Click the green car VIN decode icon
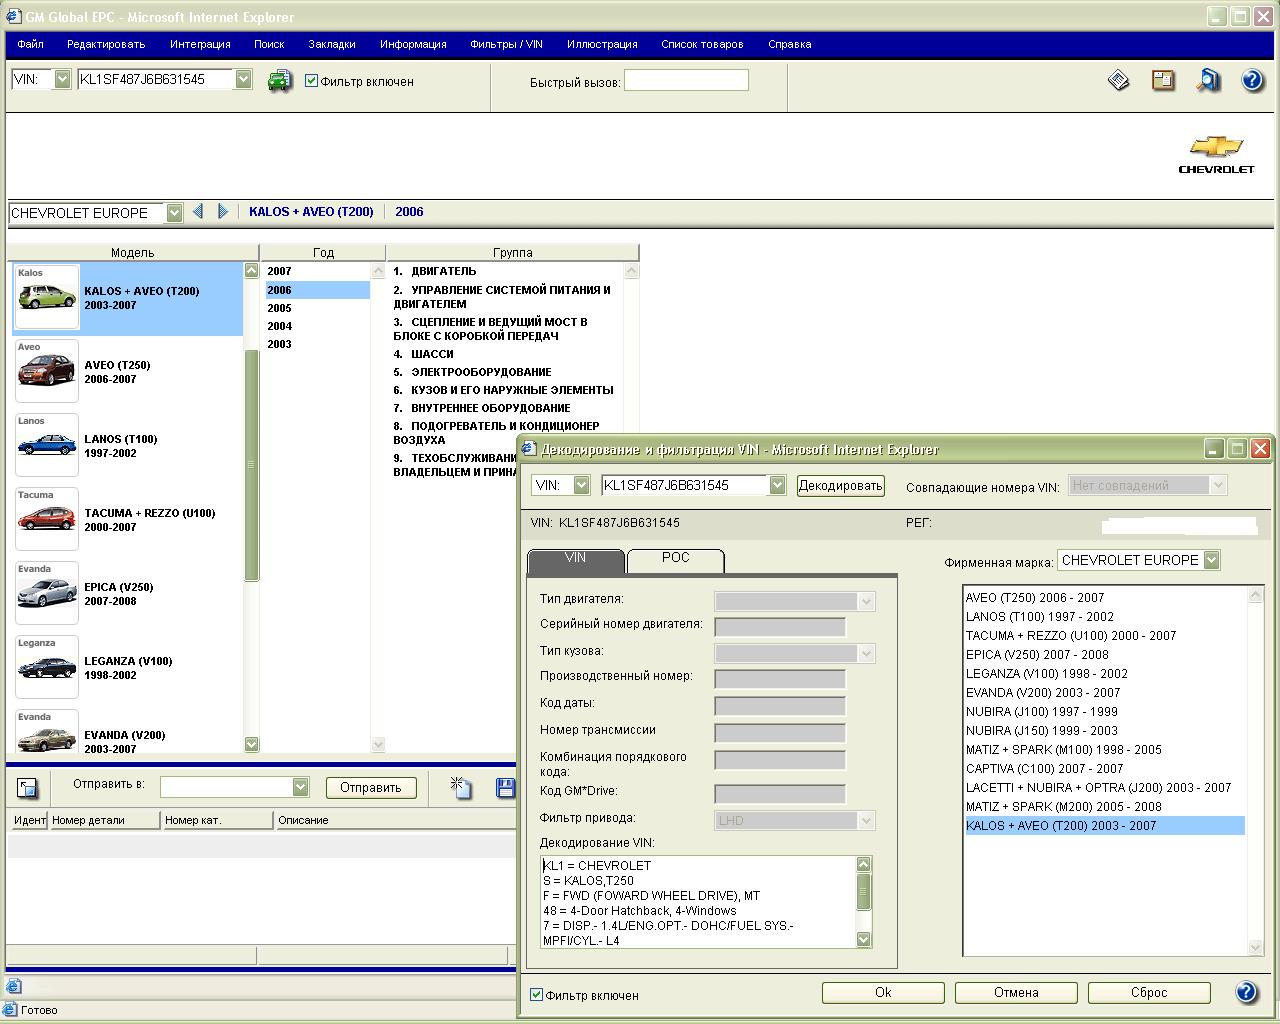1280x1024 pixels. tap(279, 81)
